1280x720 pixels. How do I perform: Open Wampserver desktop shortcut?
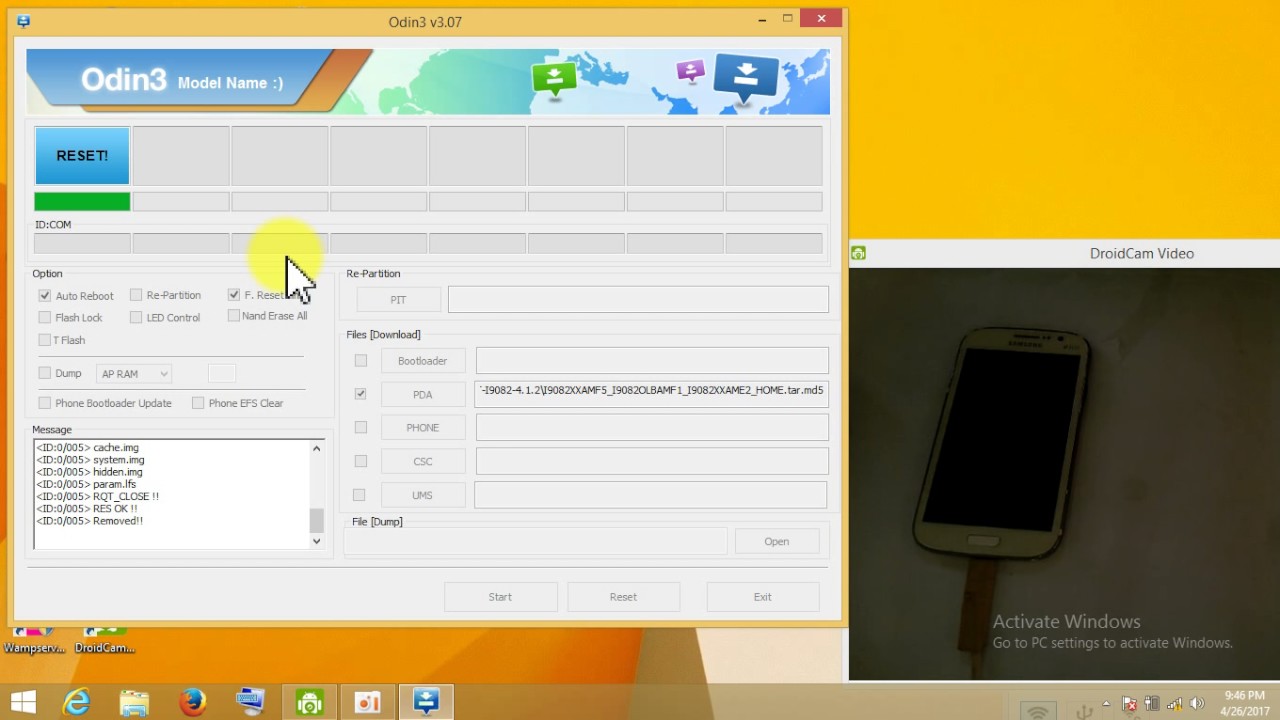click(33, 640)
